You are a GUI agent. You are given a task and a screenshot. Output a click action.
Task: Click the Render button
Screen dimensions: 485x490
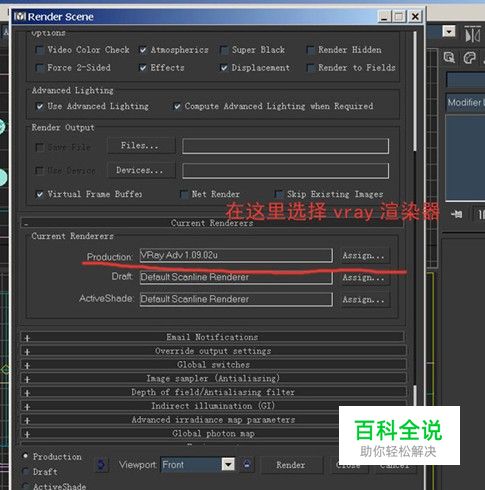pos(291,465)
